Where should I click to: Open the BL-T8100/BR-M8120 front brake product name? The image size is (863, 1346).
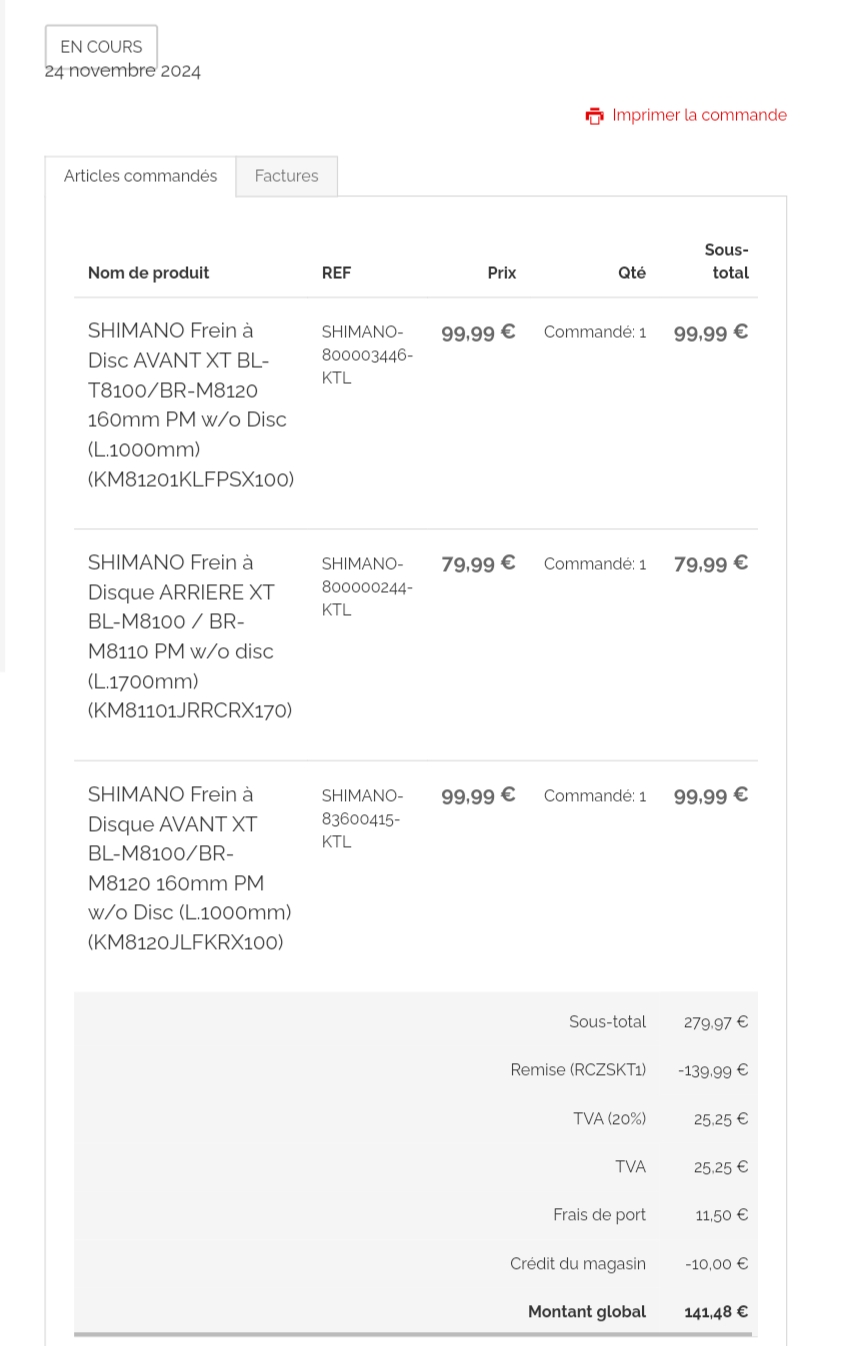[190, 404]
